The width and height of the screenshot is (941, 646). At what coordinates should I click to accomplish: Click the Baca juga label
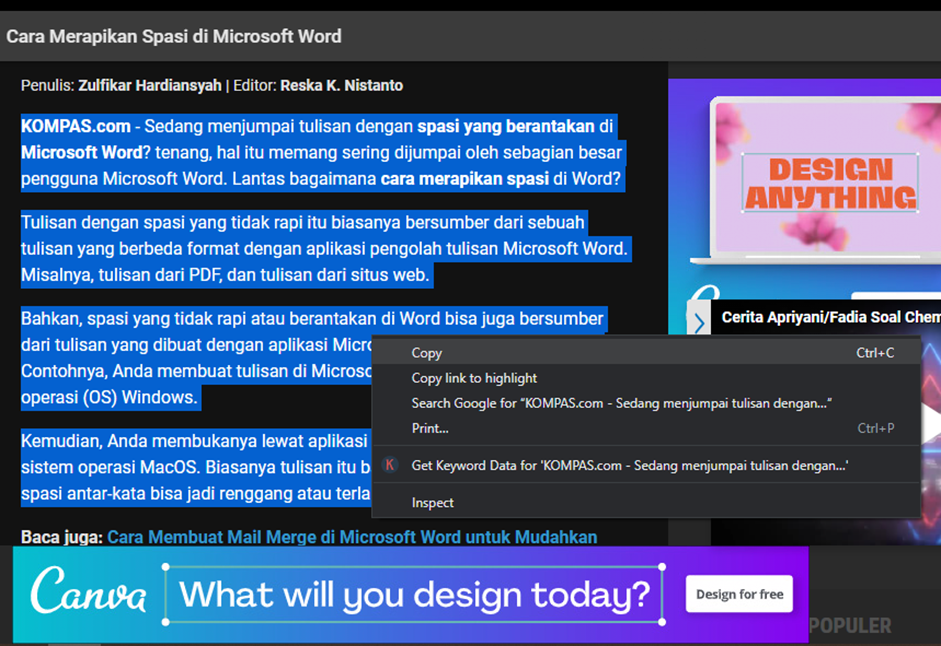[x=62, y=537]
